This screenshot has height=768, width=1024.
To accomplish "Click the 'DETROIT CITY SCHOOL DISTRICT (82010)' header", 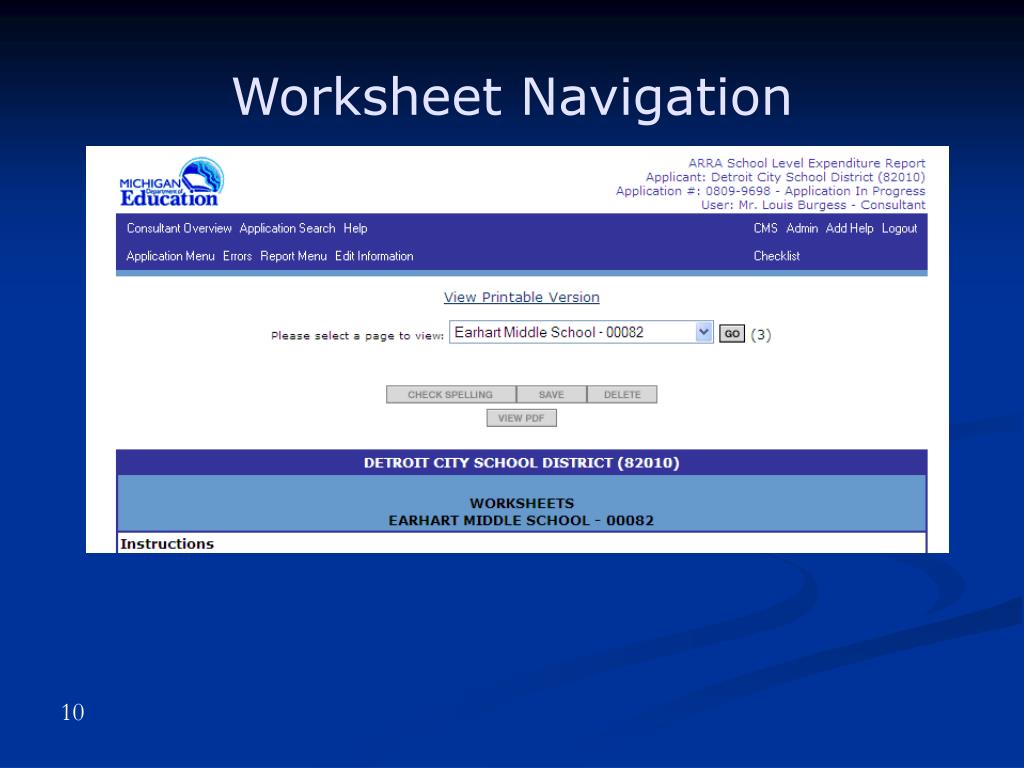I will coord(522,463).
